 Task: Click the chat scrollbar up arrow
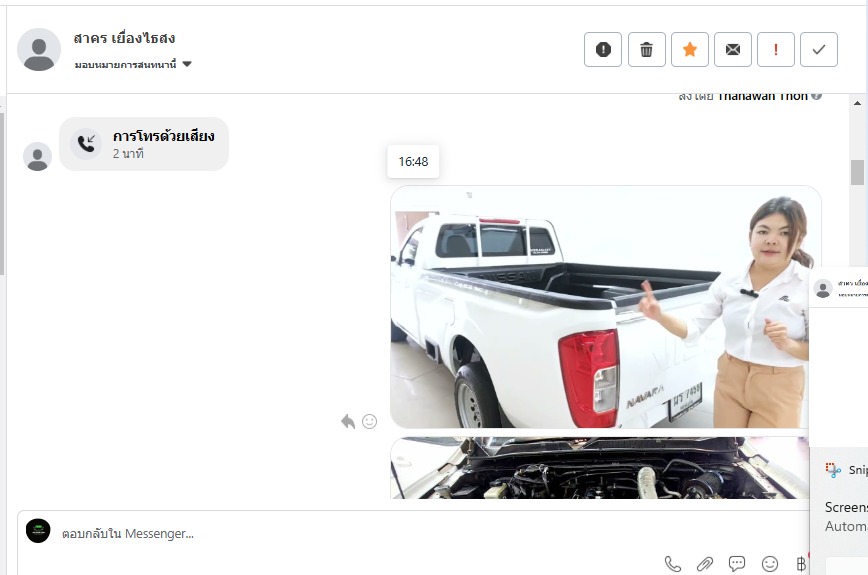point(857,103)
